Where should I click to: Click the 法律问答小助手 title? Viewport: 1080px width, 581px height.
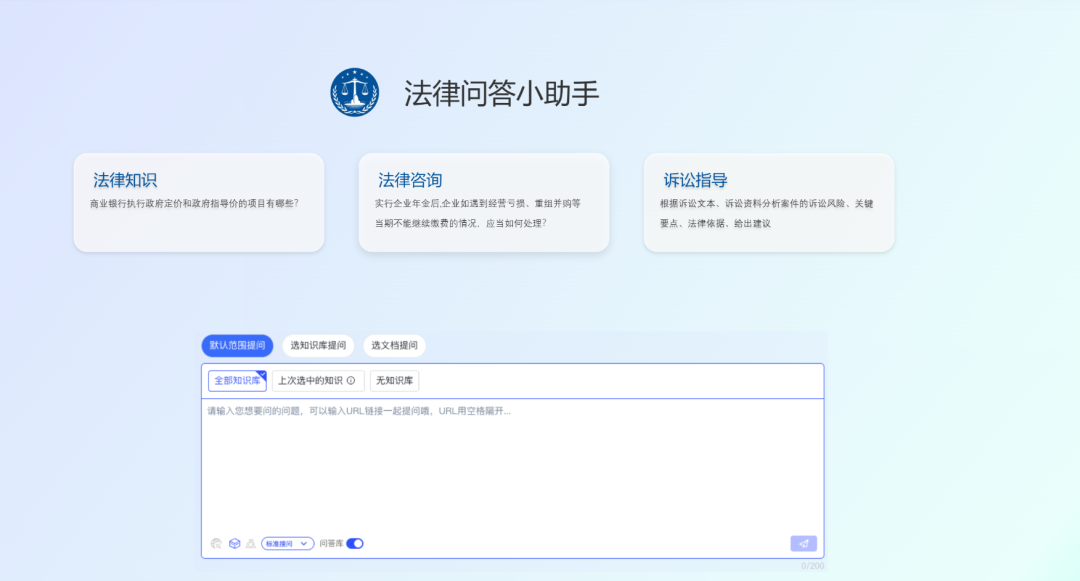[x=501, y=93]
